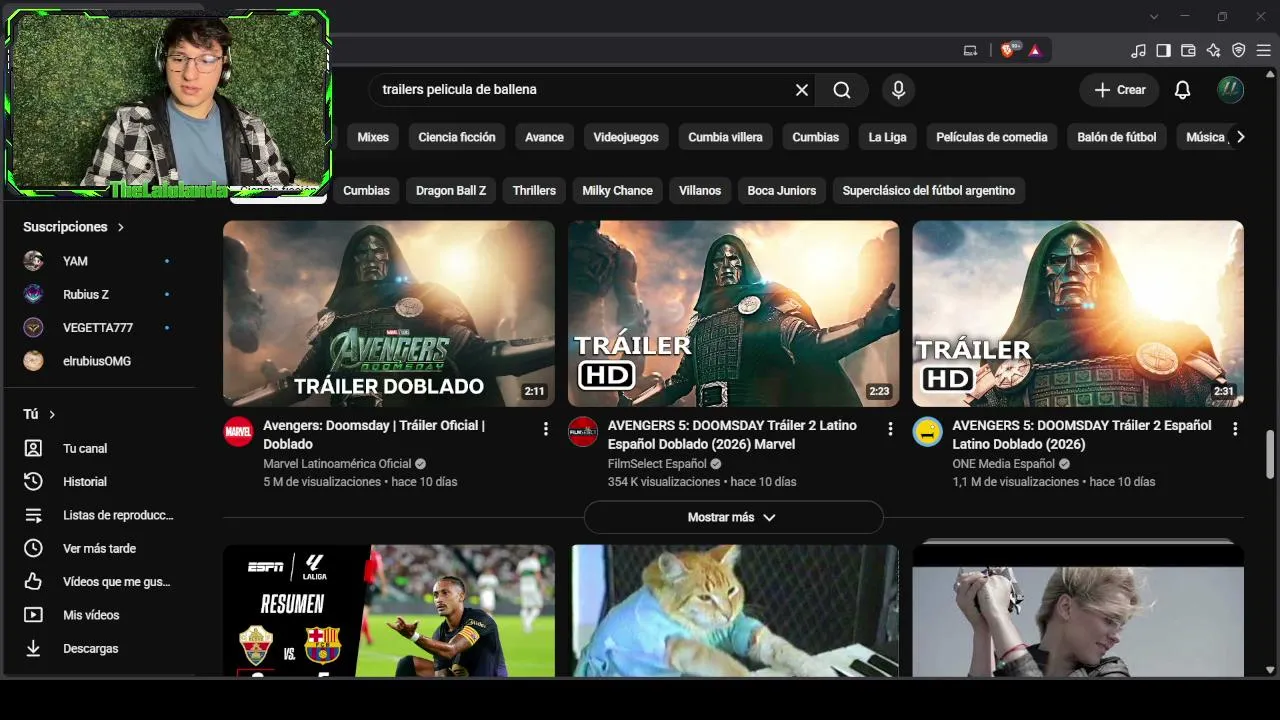Visit Marvel Latinoamérica Oficial channel name
1280x720 pixels.
337,464
